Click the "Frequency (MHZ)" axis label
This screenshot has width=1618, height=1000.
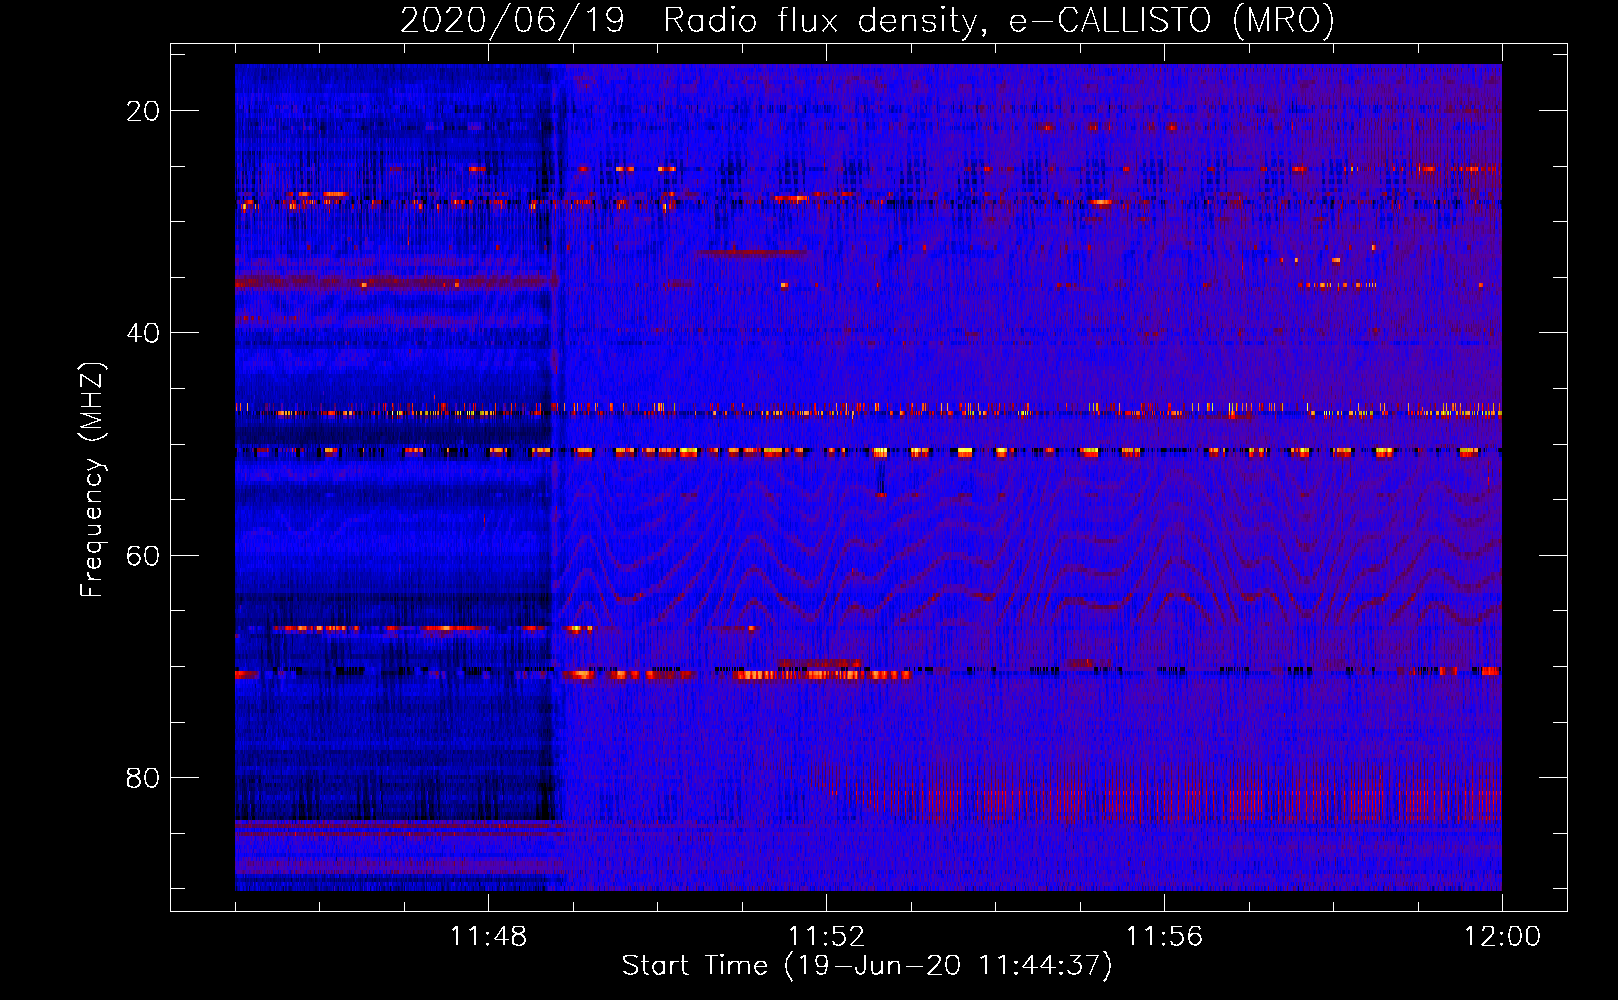(x=92, y=479)
